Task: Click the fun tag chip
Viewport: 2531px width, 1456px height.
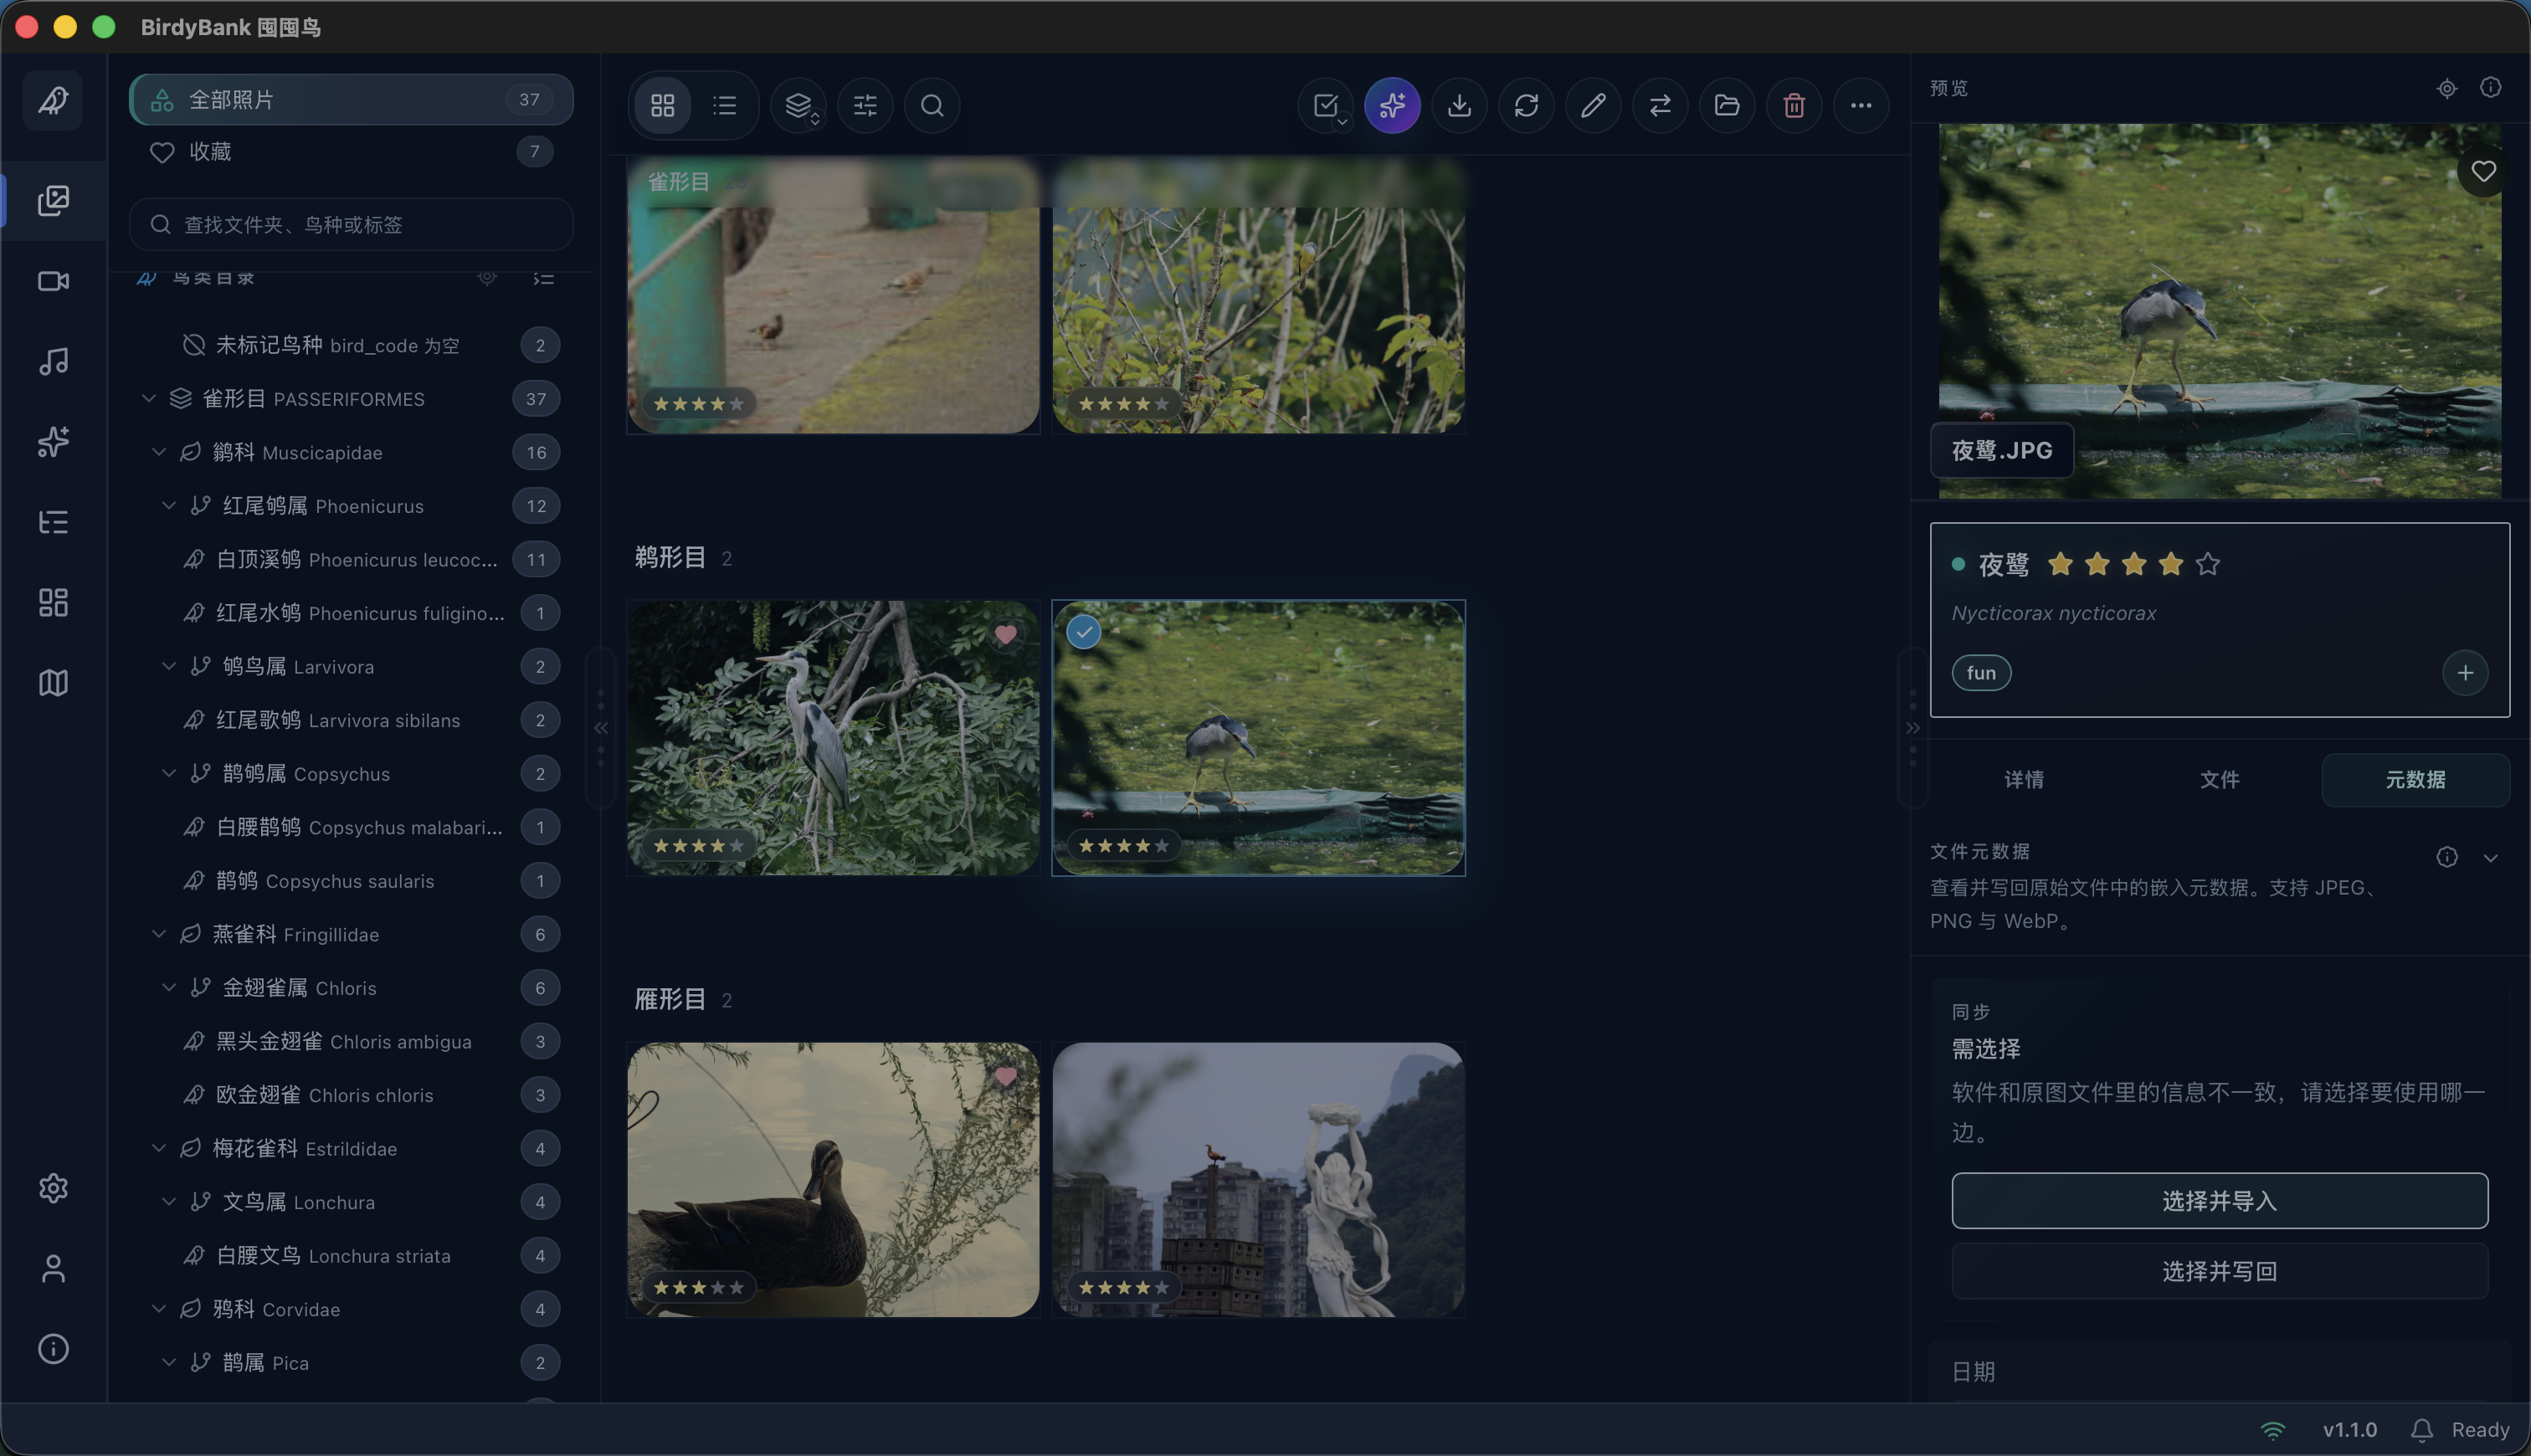Action: [x=1981, y=673]
